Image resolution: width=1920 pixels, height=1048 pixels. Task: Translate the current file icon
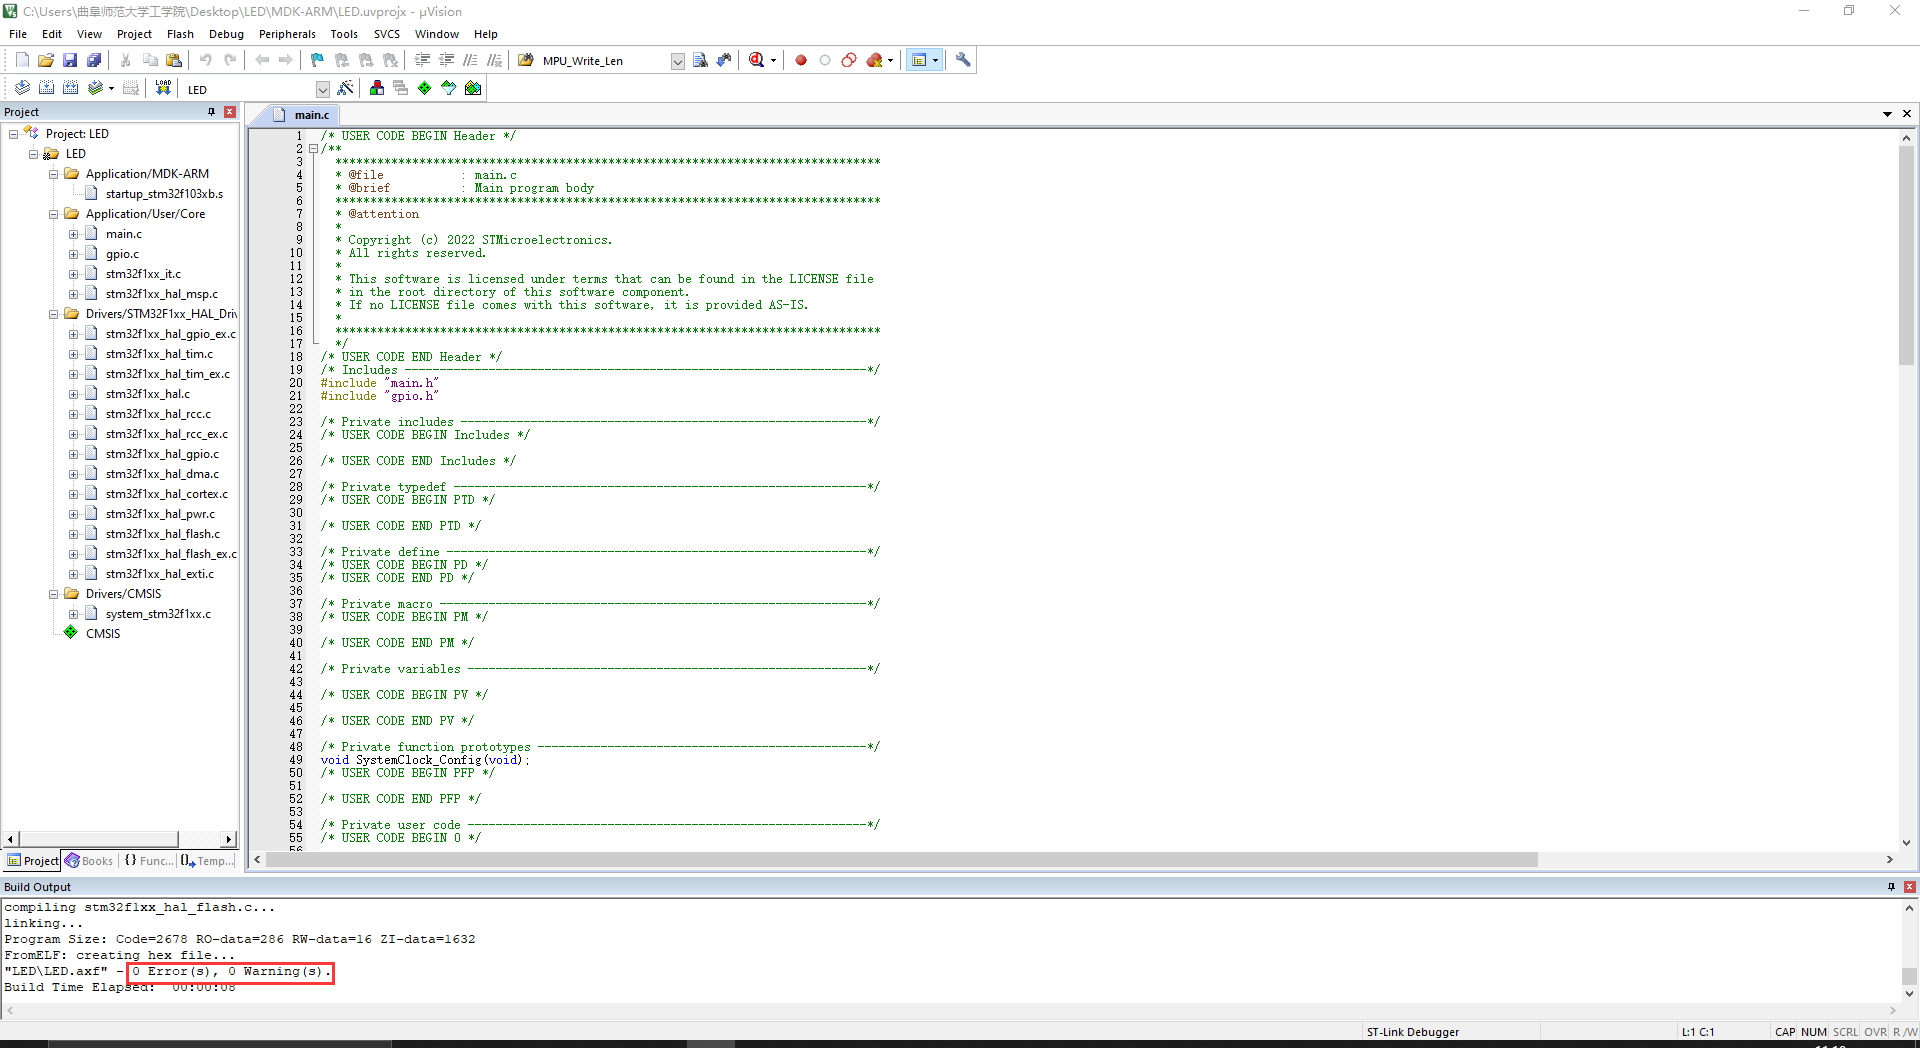click(x=22, y=88)
